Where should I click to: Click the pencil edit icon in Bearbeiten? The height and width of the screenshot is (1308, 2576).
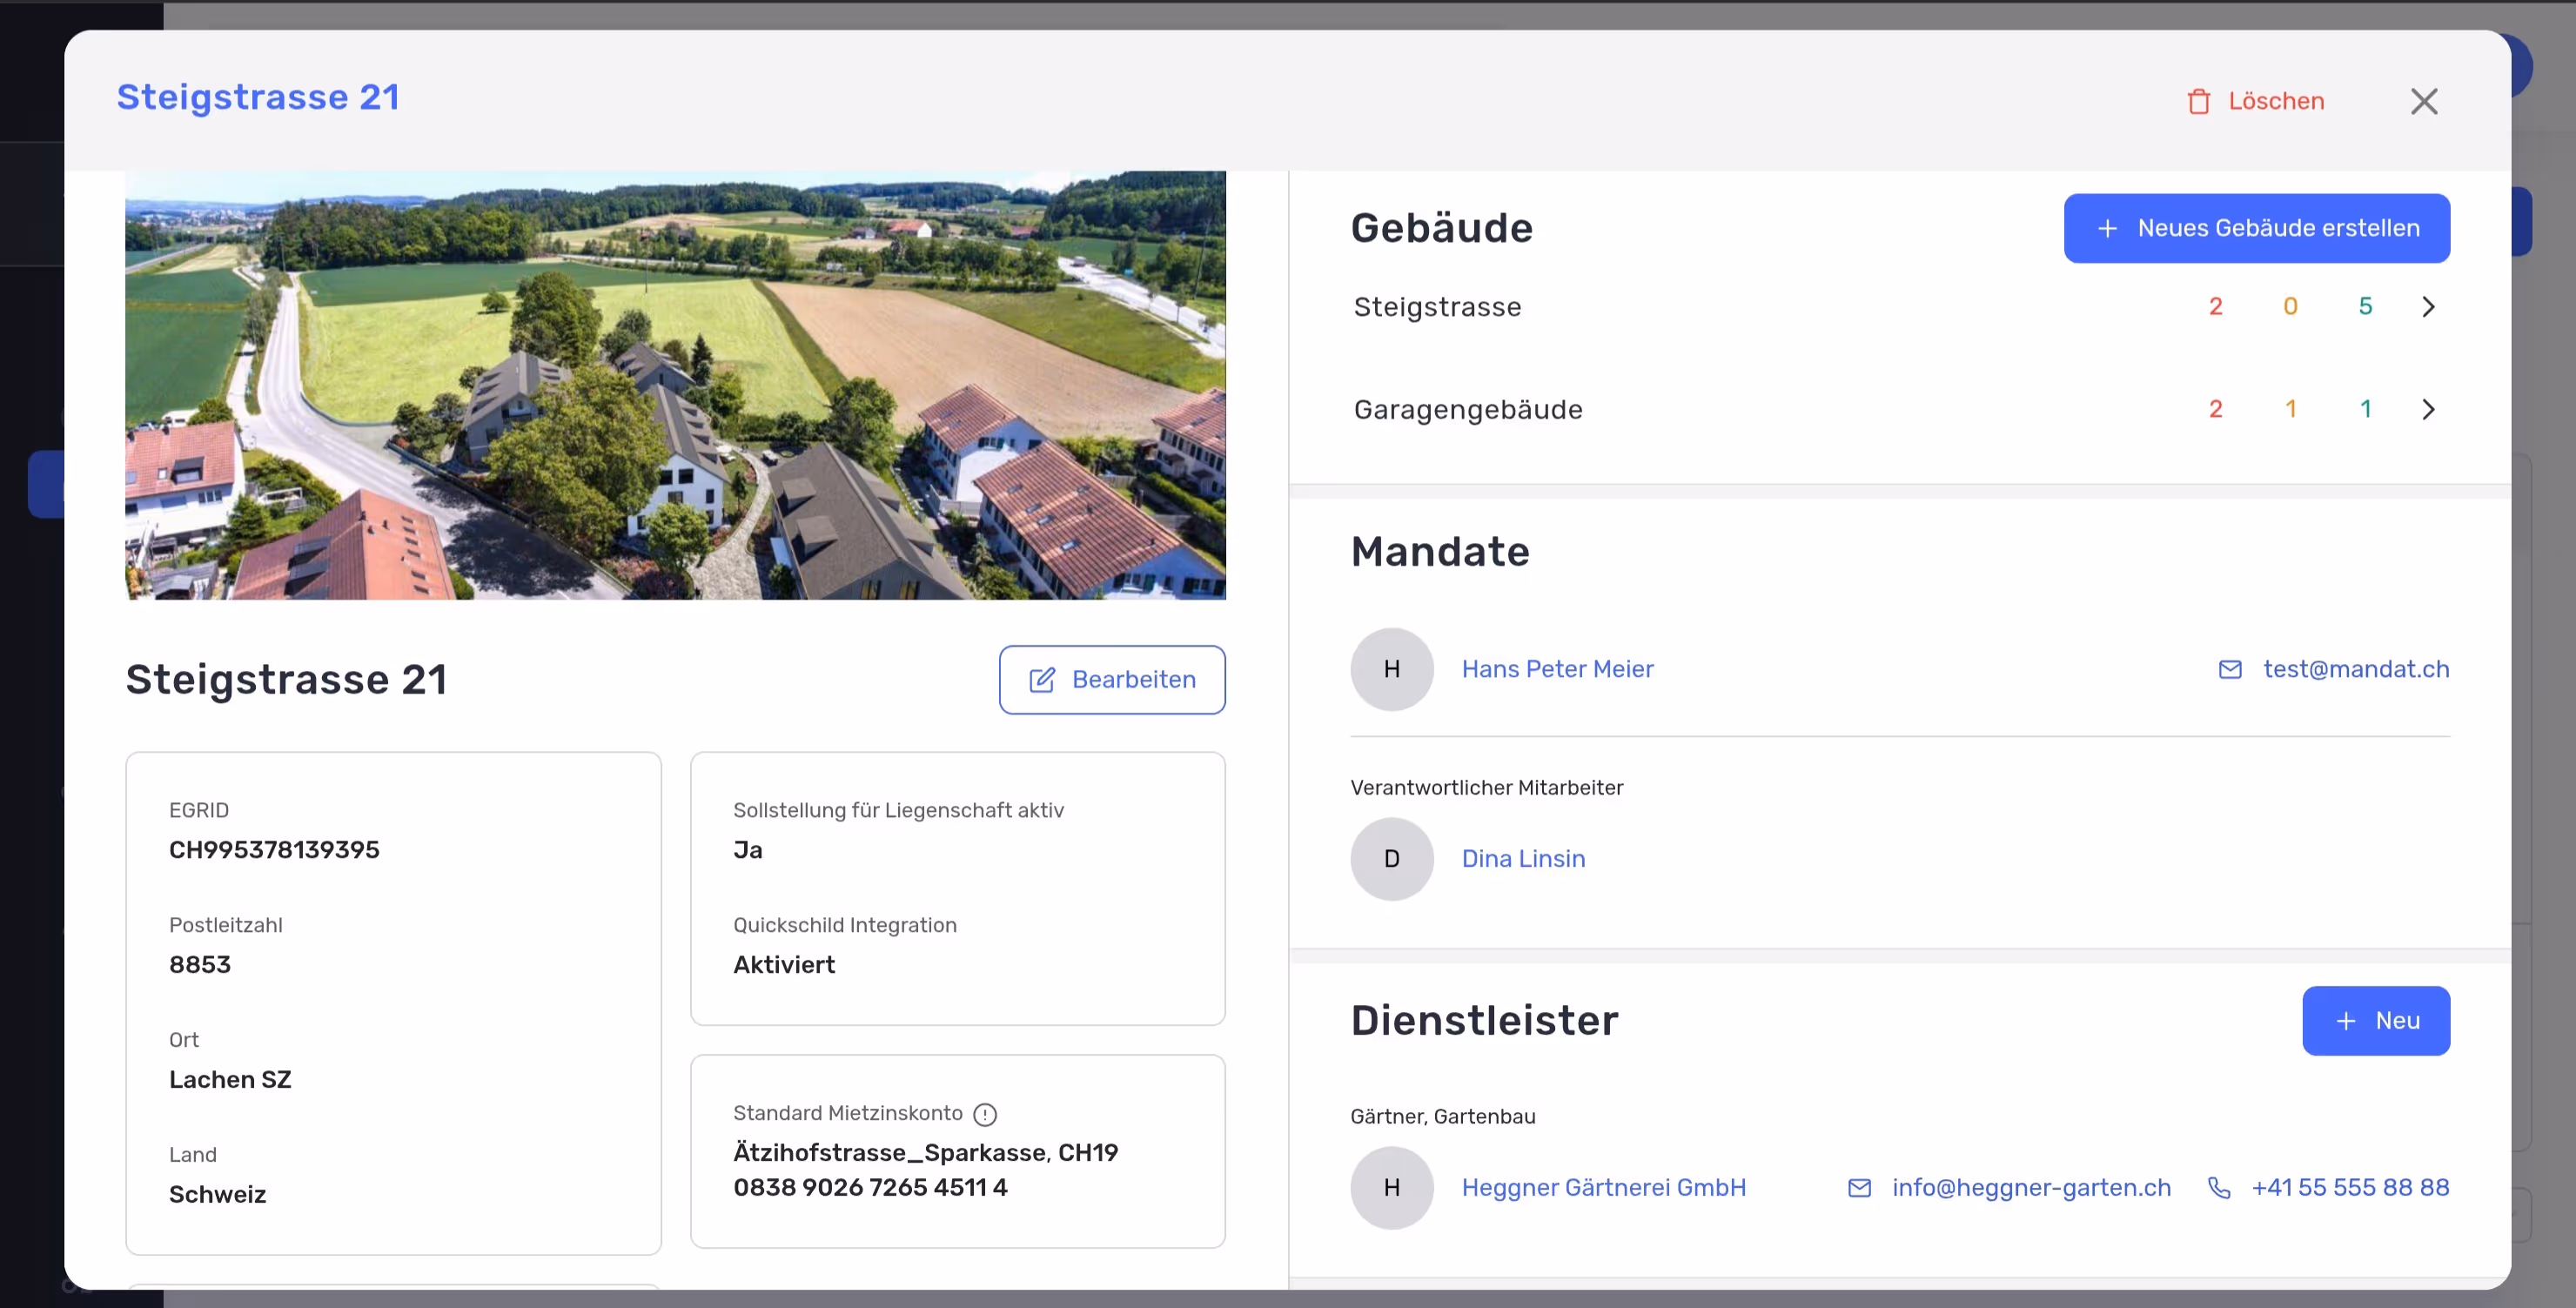pos(1041,680)
